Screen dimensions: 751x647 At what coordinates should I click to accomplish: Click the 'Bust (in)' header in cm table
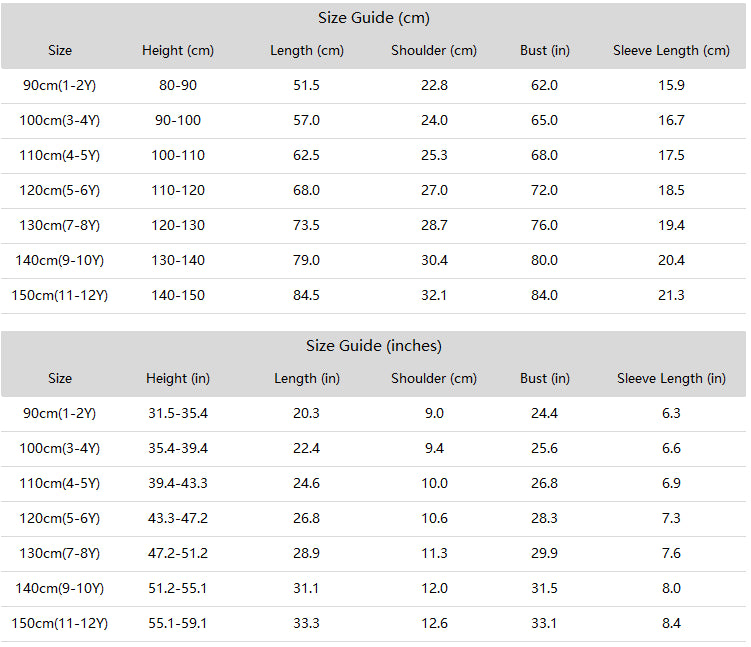tap(544, 50)
